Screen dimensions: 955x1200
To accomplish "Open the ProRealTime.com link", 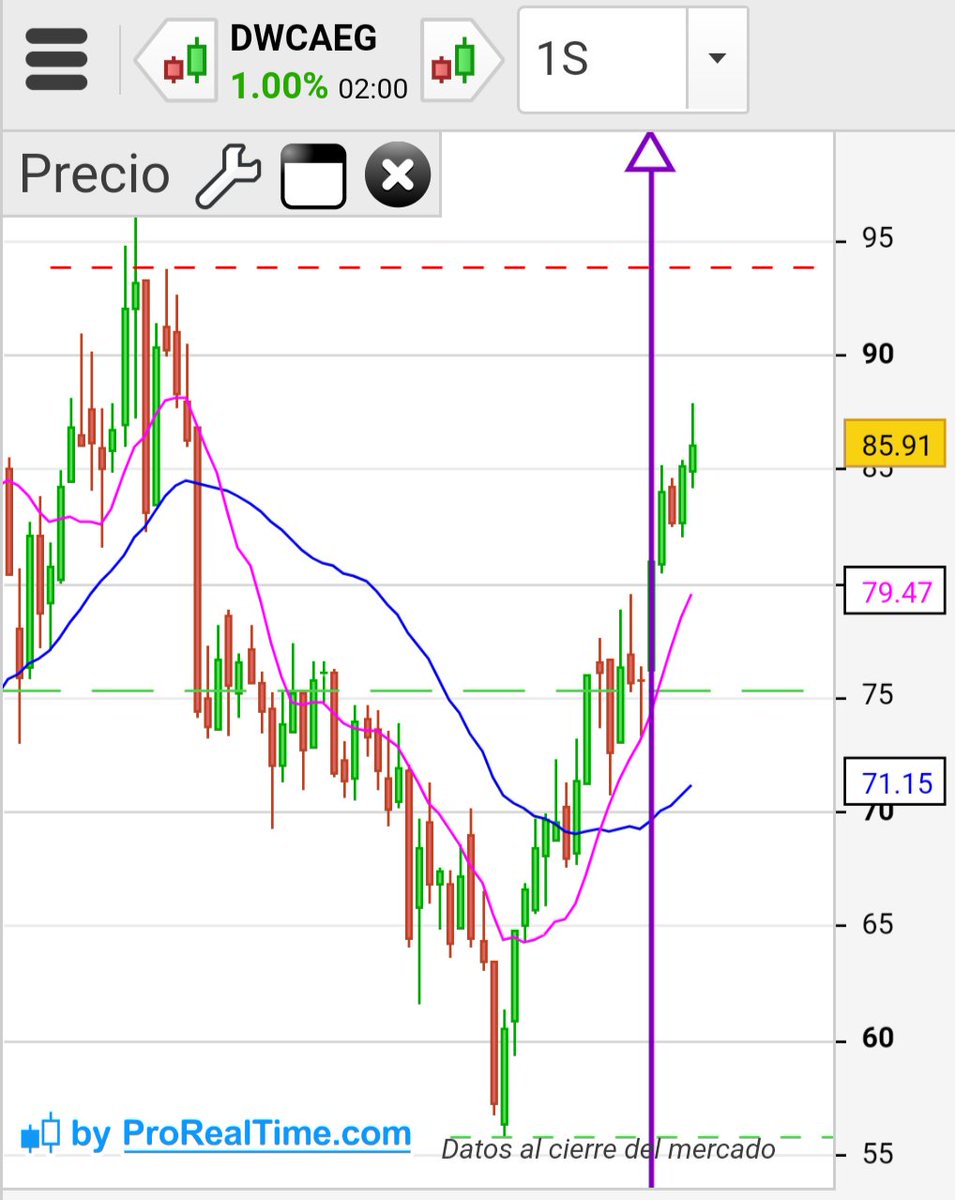I will tap(267, 1134).
